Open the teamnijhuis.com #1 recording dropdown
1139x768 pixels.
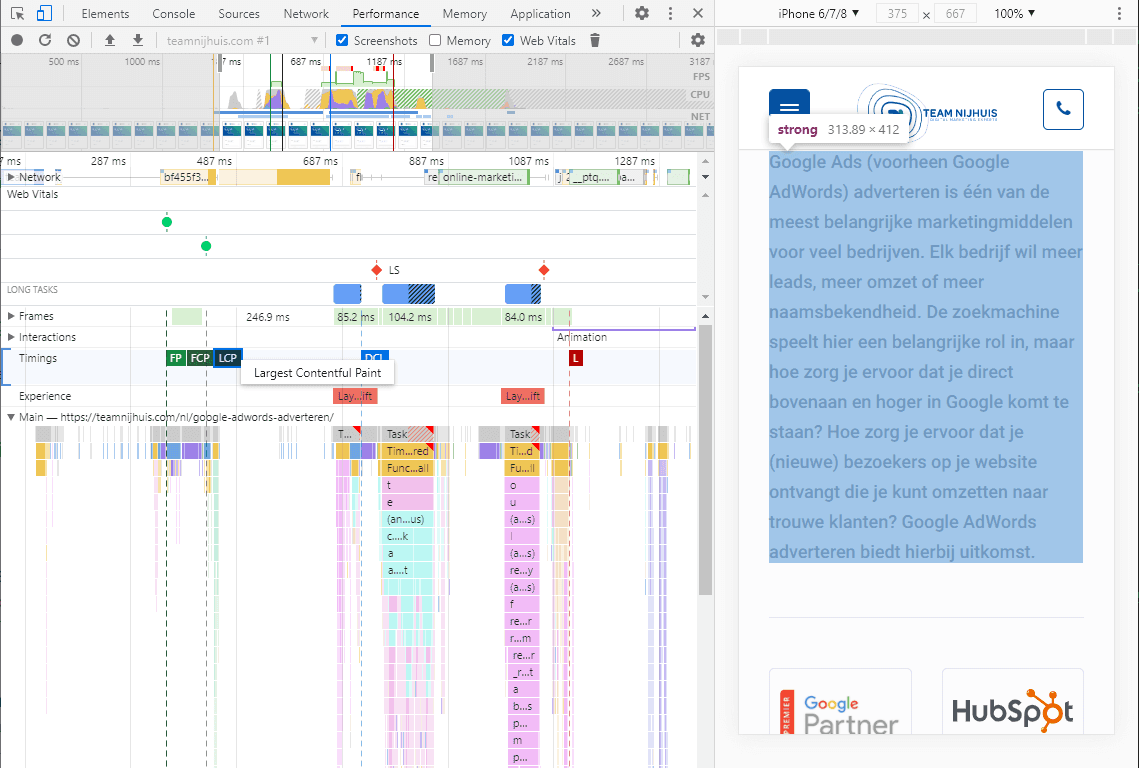coord(242,41)
